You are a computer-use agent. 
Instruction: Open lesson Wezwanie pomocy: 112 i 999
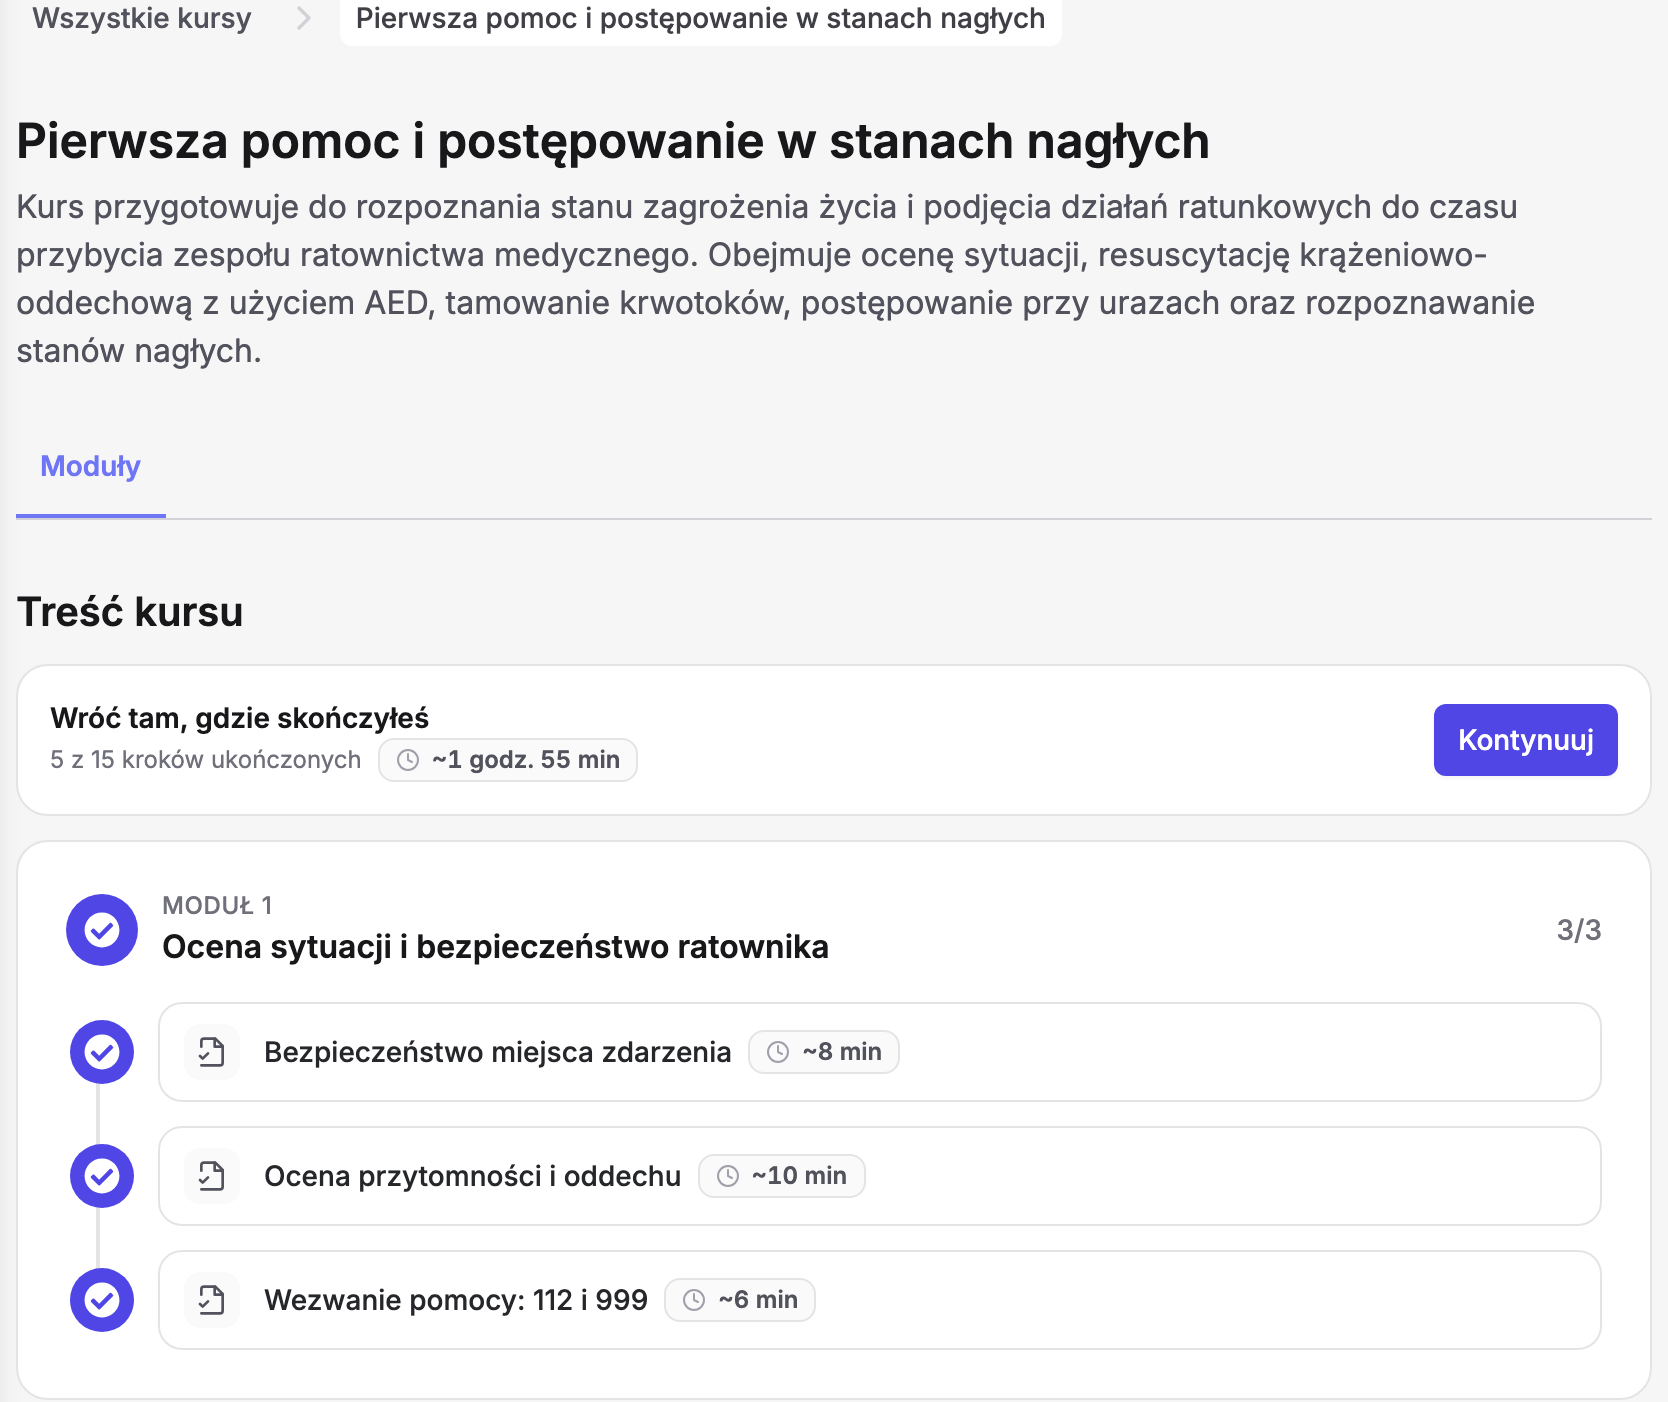880,1300
